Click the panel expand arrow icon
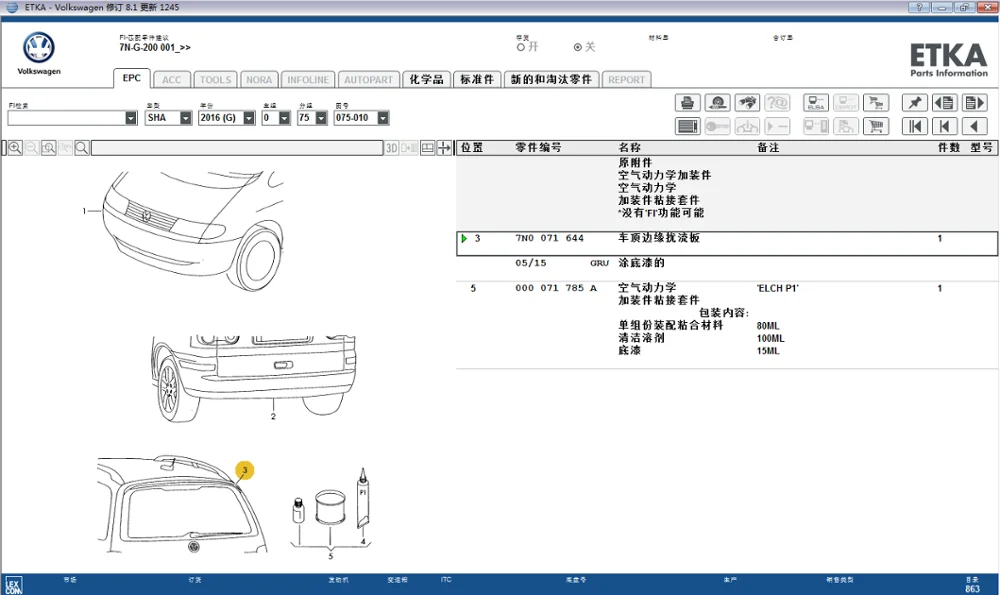 (444, 148)
